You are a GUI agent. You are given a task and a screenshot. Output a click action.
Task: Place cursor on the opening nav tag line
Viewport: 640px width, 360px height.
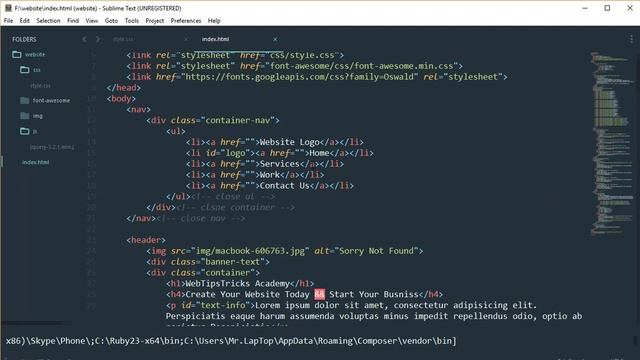[138, 109]
